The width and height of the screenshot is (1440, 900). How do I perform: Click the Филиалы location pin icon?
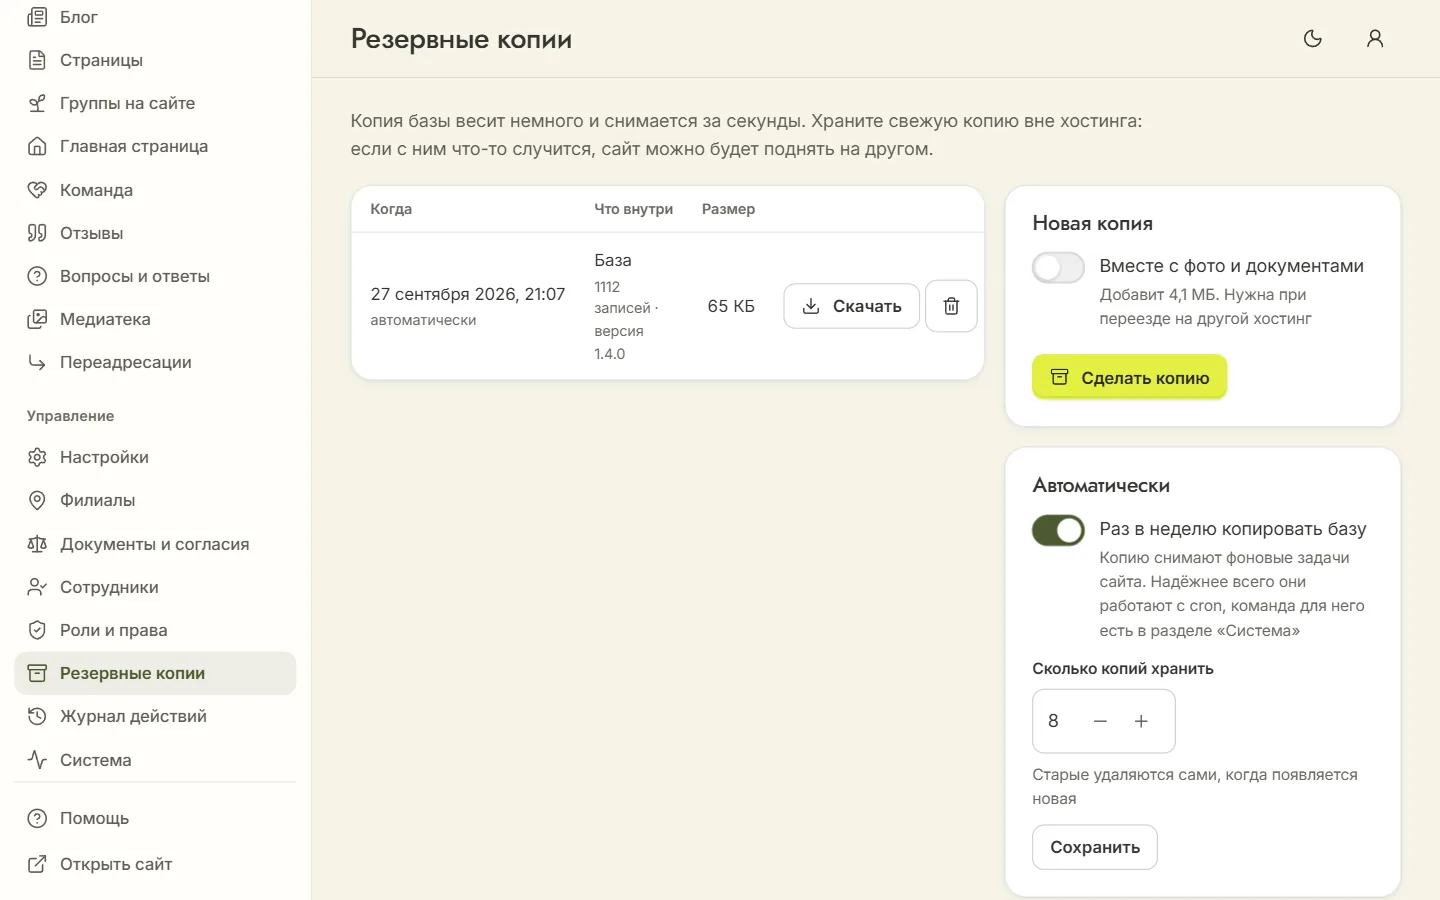(x=37, y=500)
